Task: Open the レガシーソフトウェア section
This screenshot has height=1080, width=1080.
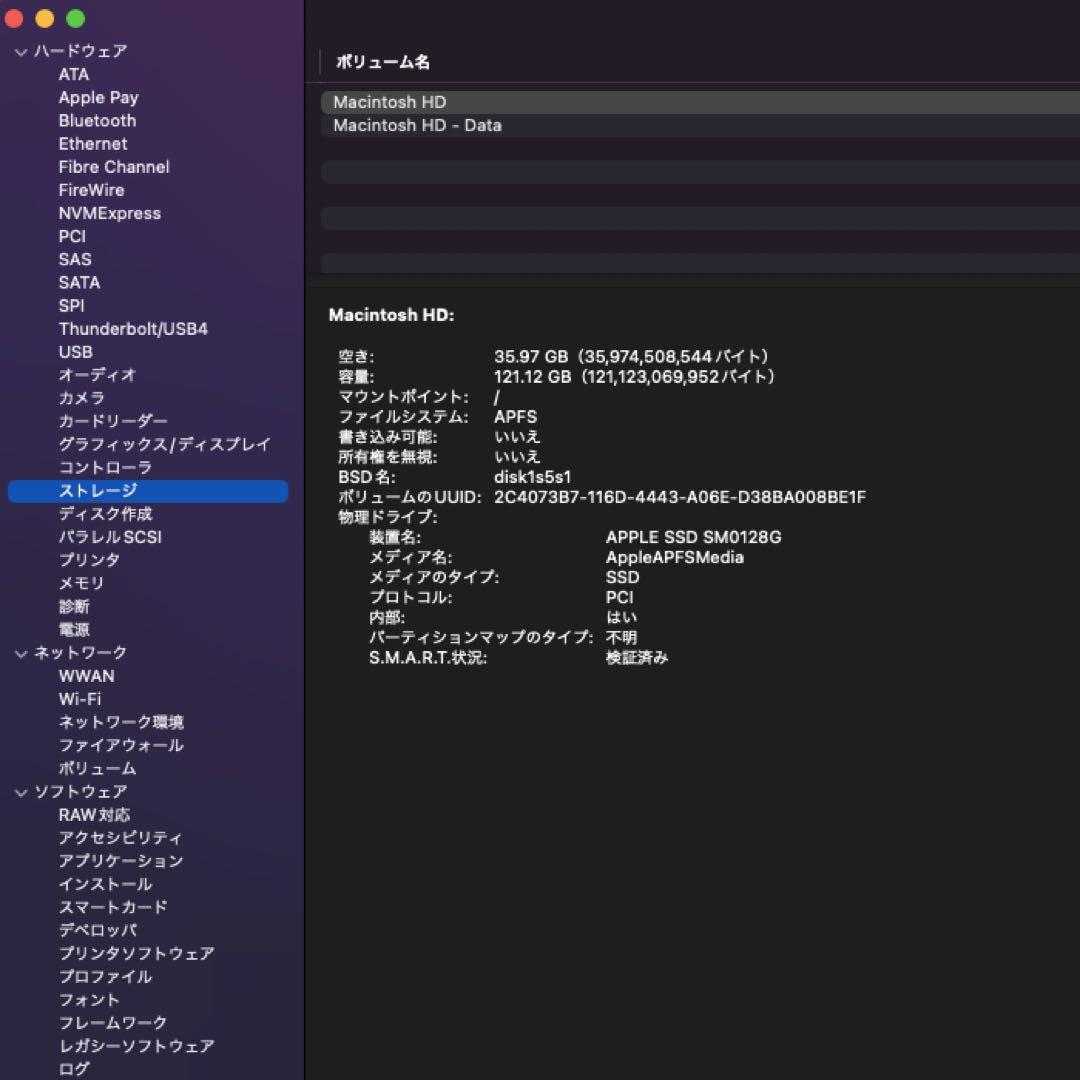Action: click(x=134, y=1045)
